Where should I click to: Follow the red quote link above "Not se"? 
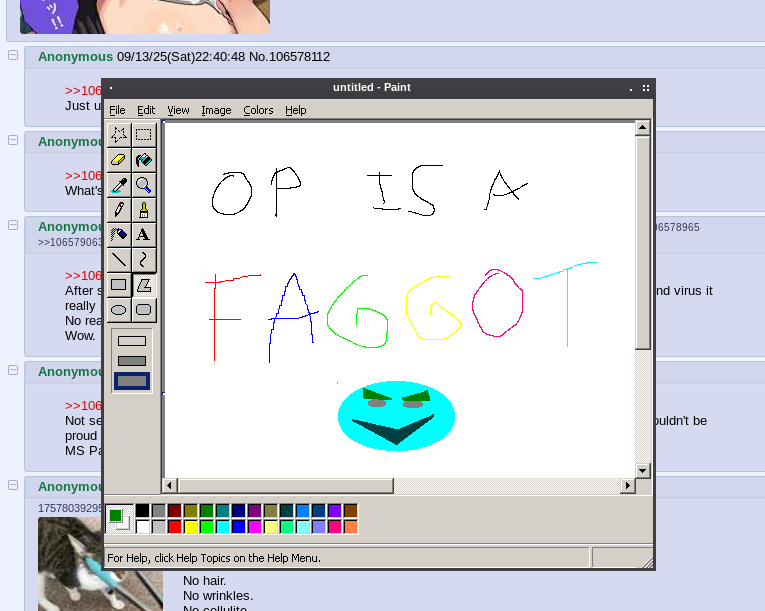83,406
